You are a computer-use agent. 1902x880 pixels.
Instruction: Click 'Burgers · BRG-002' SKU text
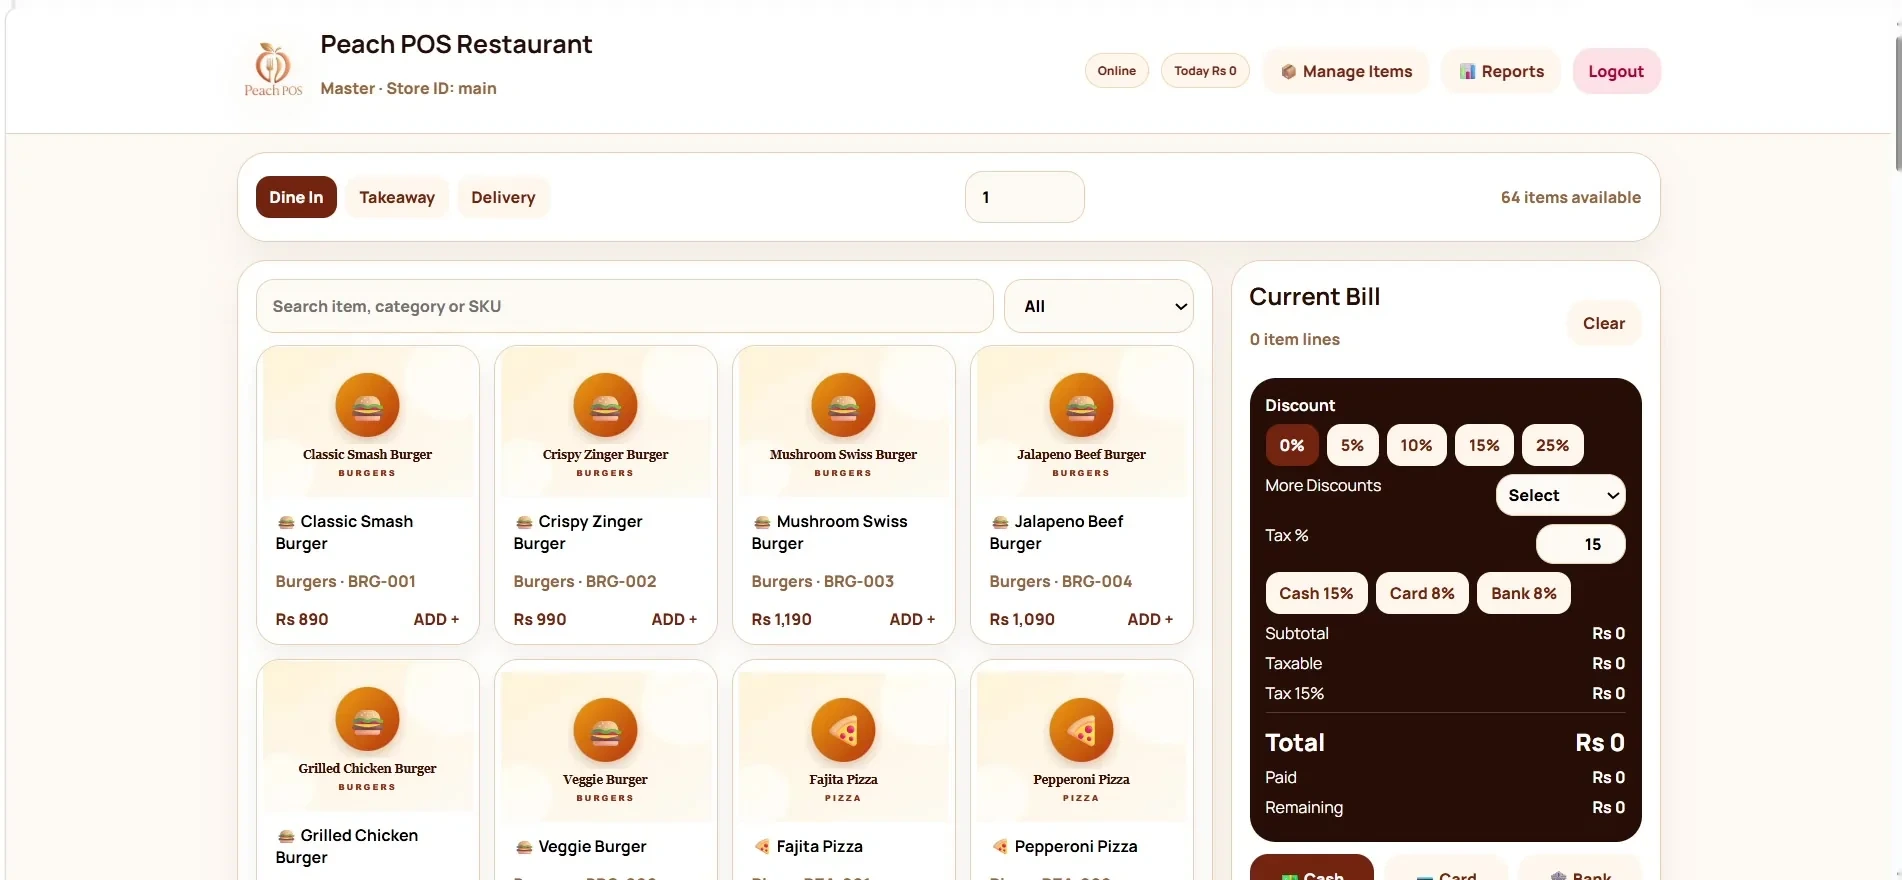coord(585,581)
